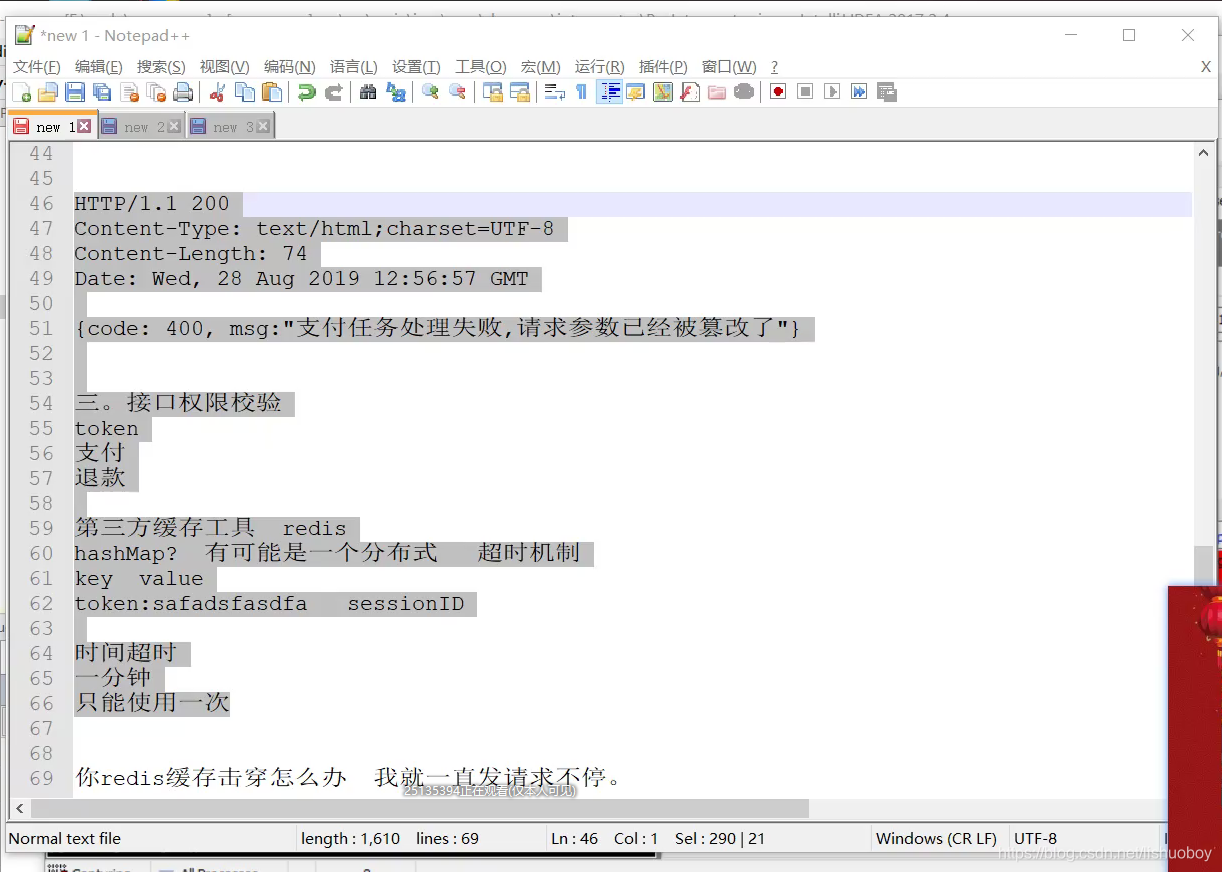Click the Open file toolbar icon
The width and height of the screenshot is (1222, 872).
[x=47, y=92]
